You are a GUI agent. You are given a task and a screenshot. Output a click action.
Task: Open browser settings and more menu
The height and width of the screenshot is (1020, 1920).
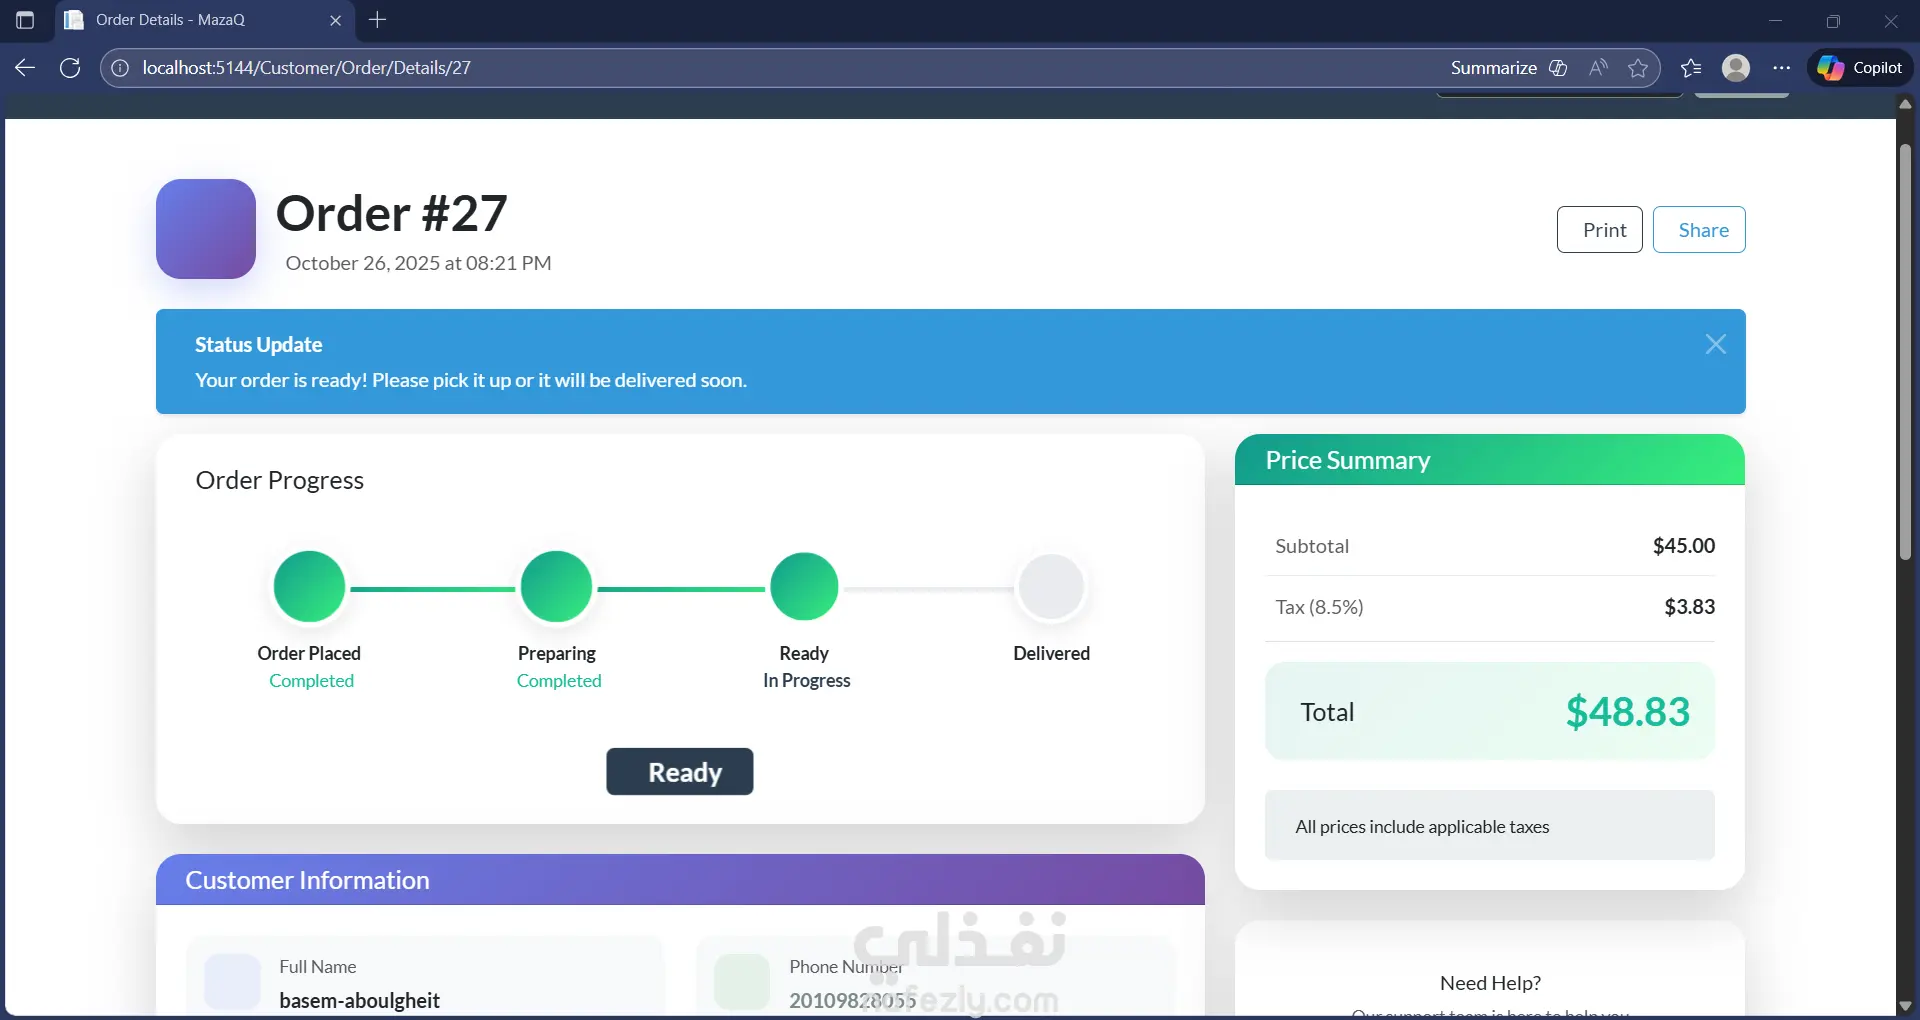pyautogui.click(x=1781, y=68)
